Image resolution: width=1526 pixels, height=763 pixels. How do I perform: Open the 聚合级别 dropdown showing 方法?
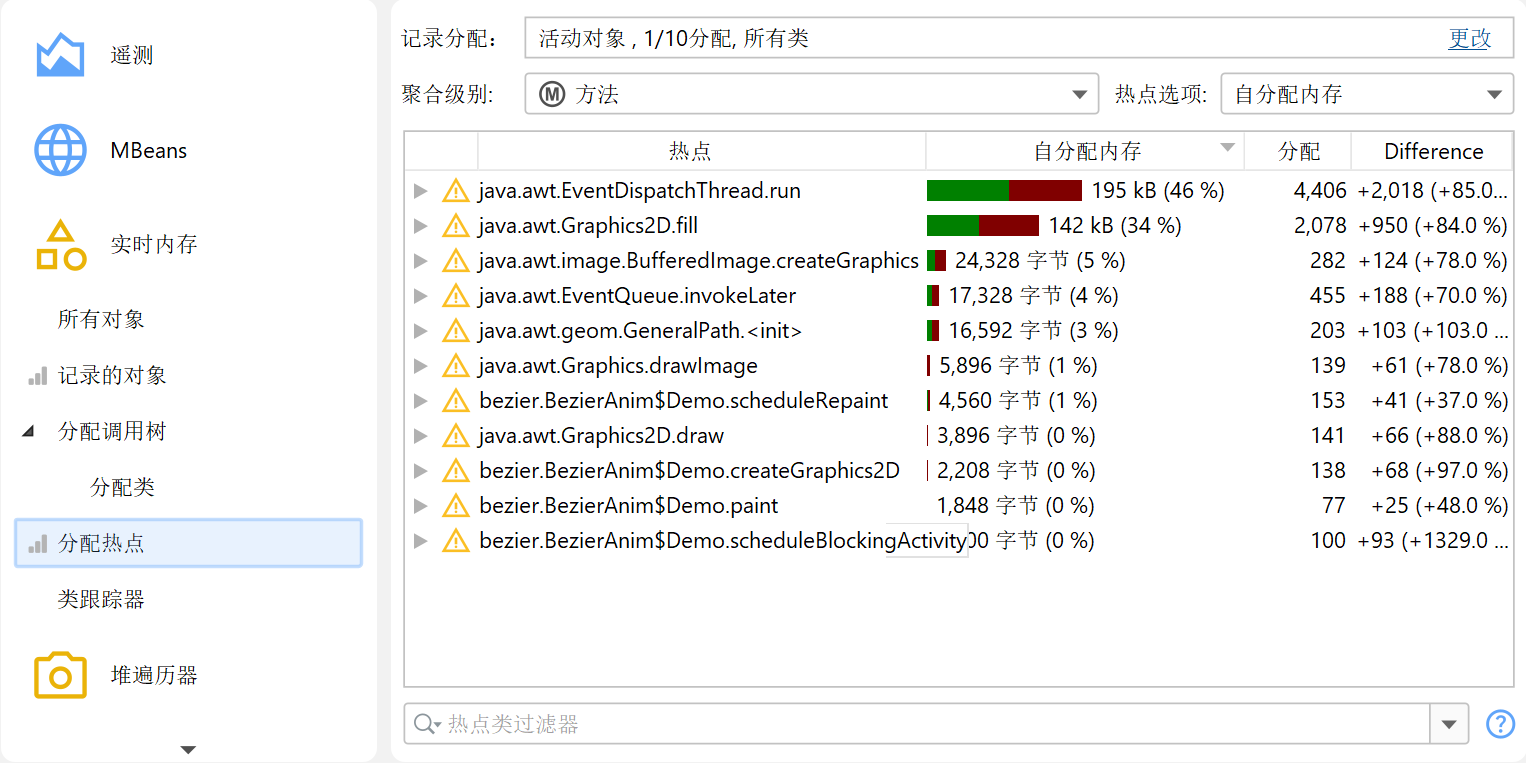(x=811, y=95)
